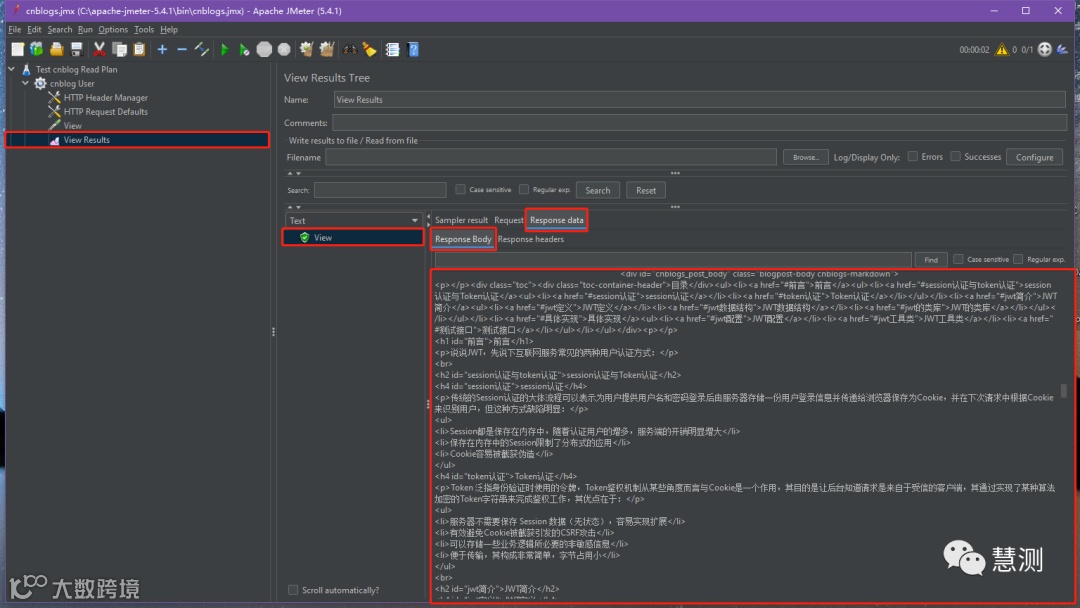Click the Copy icon in toolbar

(x=120, y=49)
